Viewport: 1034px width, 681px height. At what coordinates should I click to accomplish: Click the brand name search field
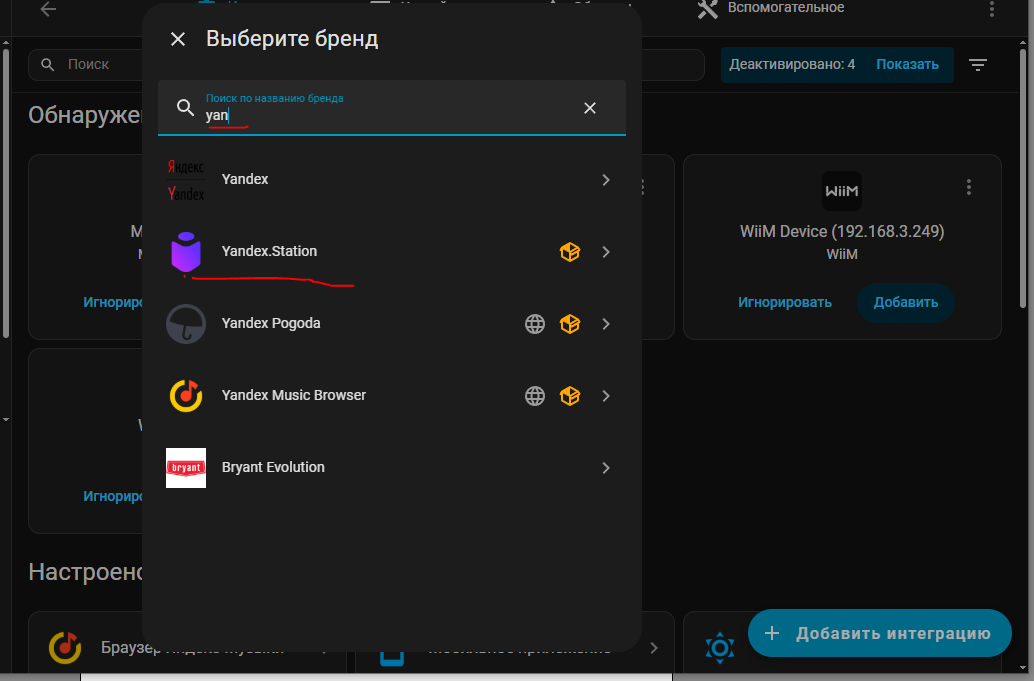(x=392, y=108)
